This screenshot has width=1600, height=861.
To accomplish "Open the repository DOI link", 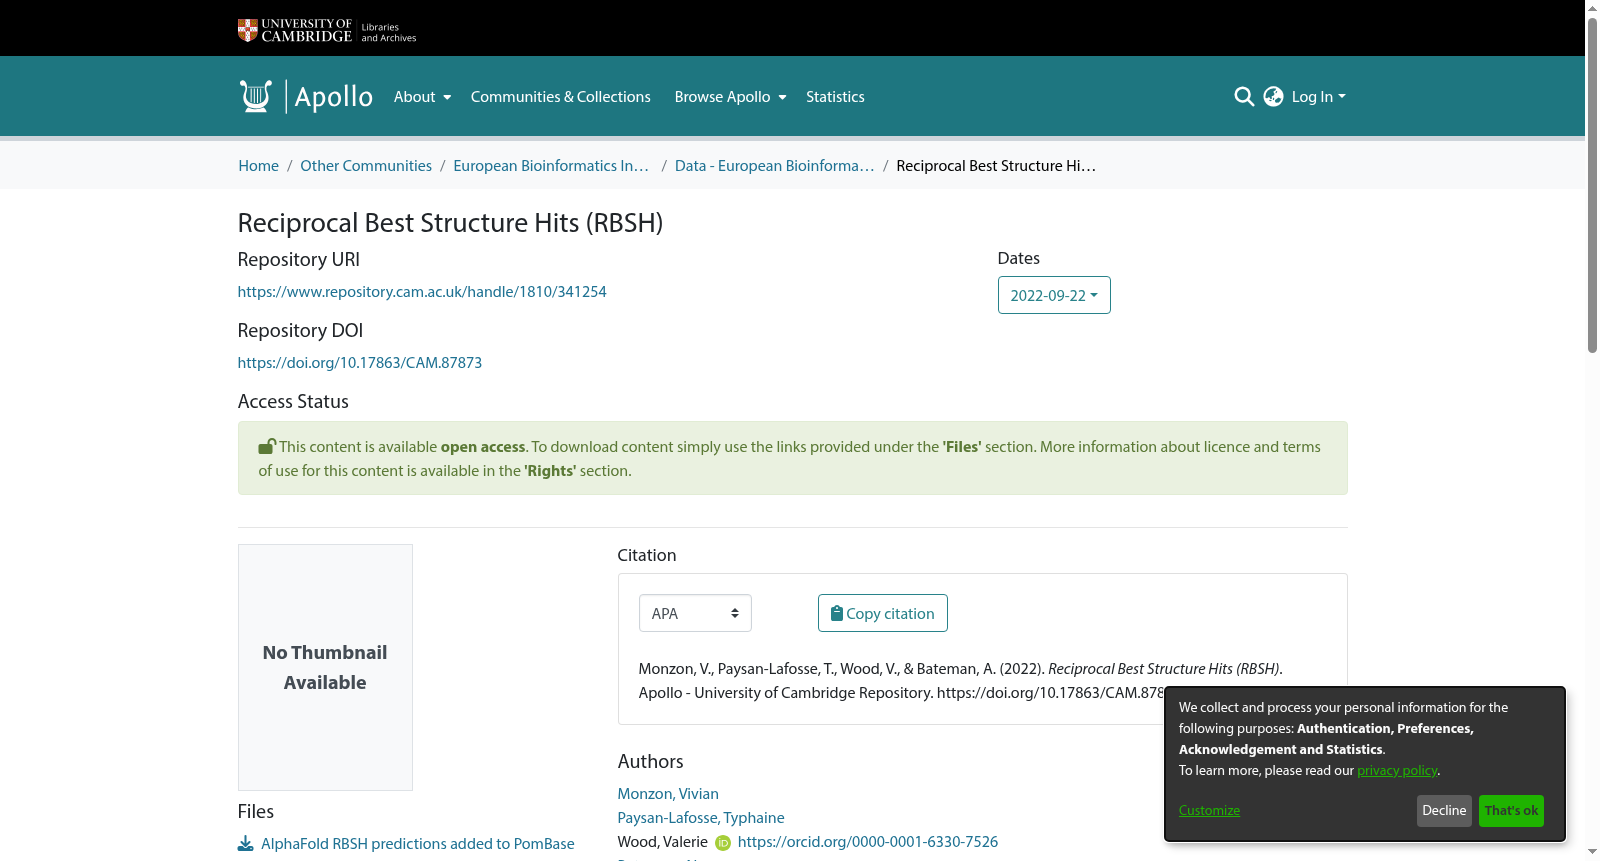I will tap(360, 363).
